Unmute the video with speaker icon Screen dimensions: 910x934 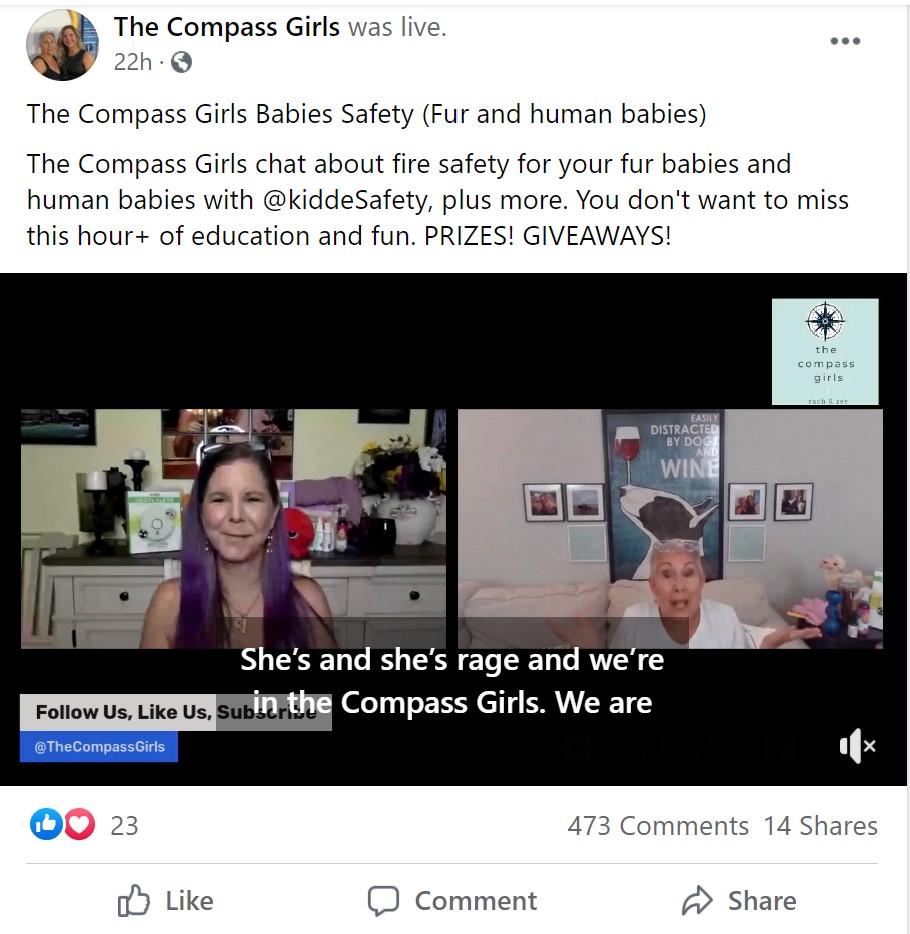coord(858,745)
